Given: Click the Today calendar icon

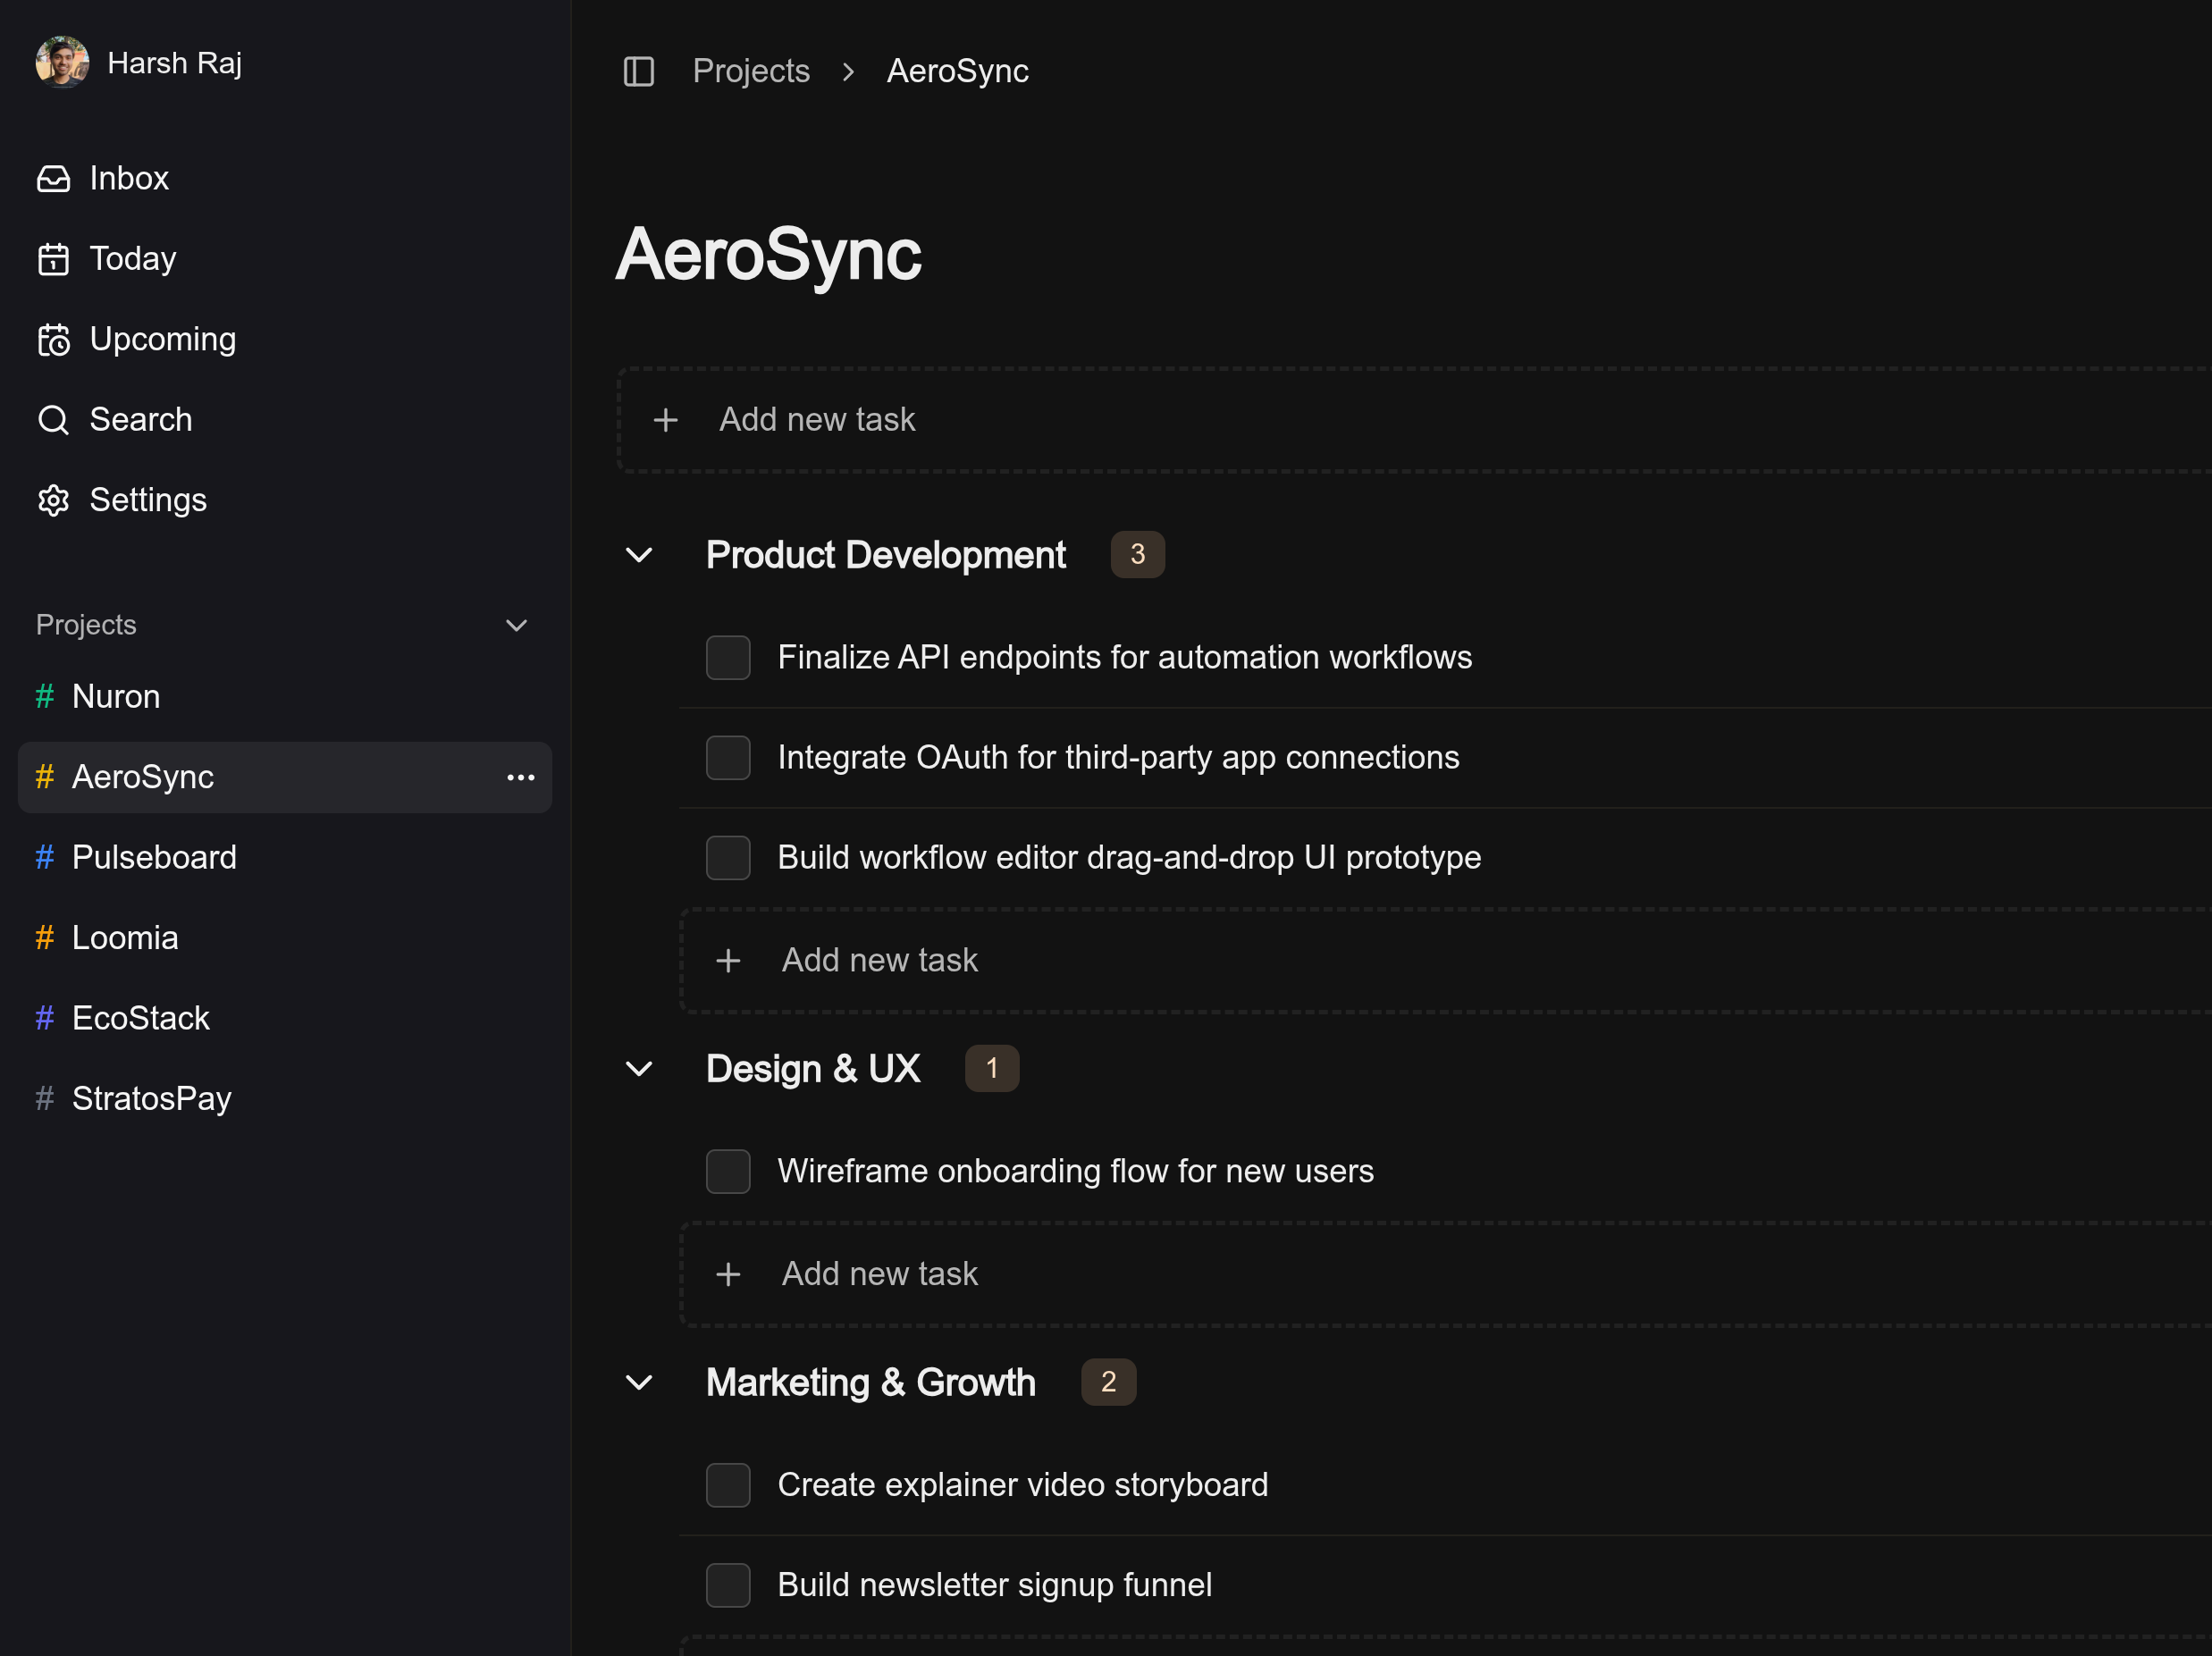Looking at the screenshot, I should pos(53,259).
